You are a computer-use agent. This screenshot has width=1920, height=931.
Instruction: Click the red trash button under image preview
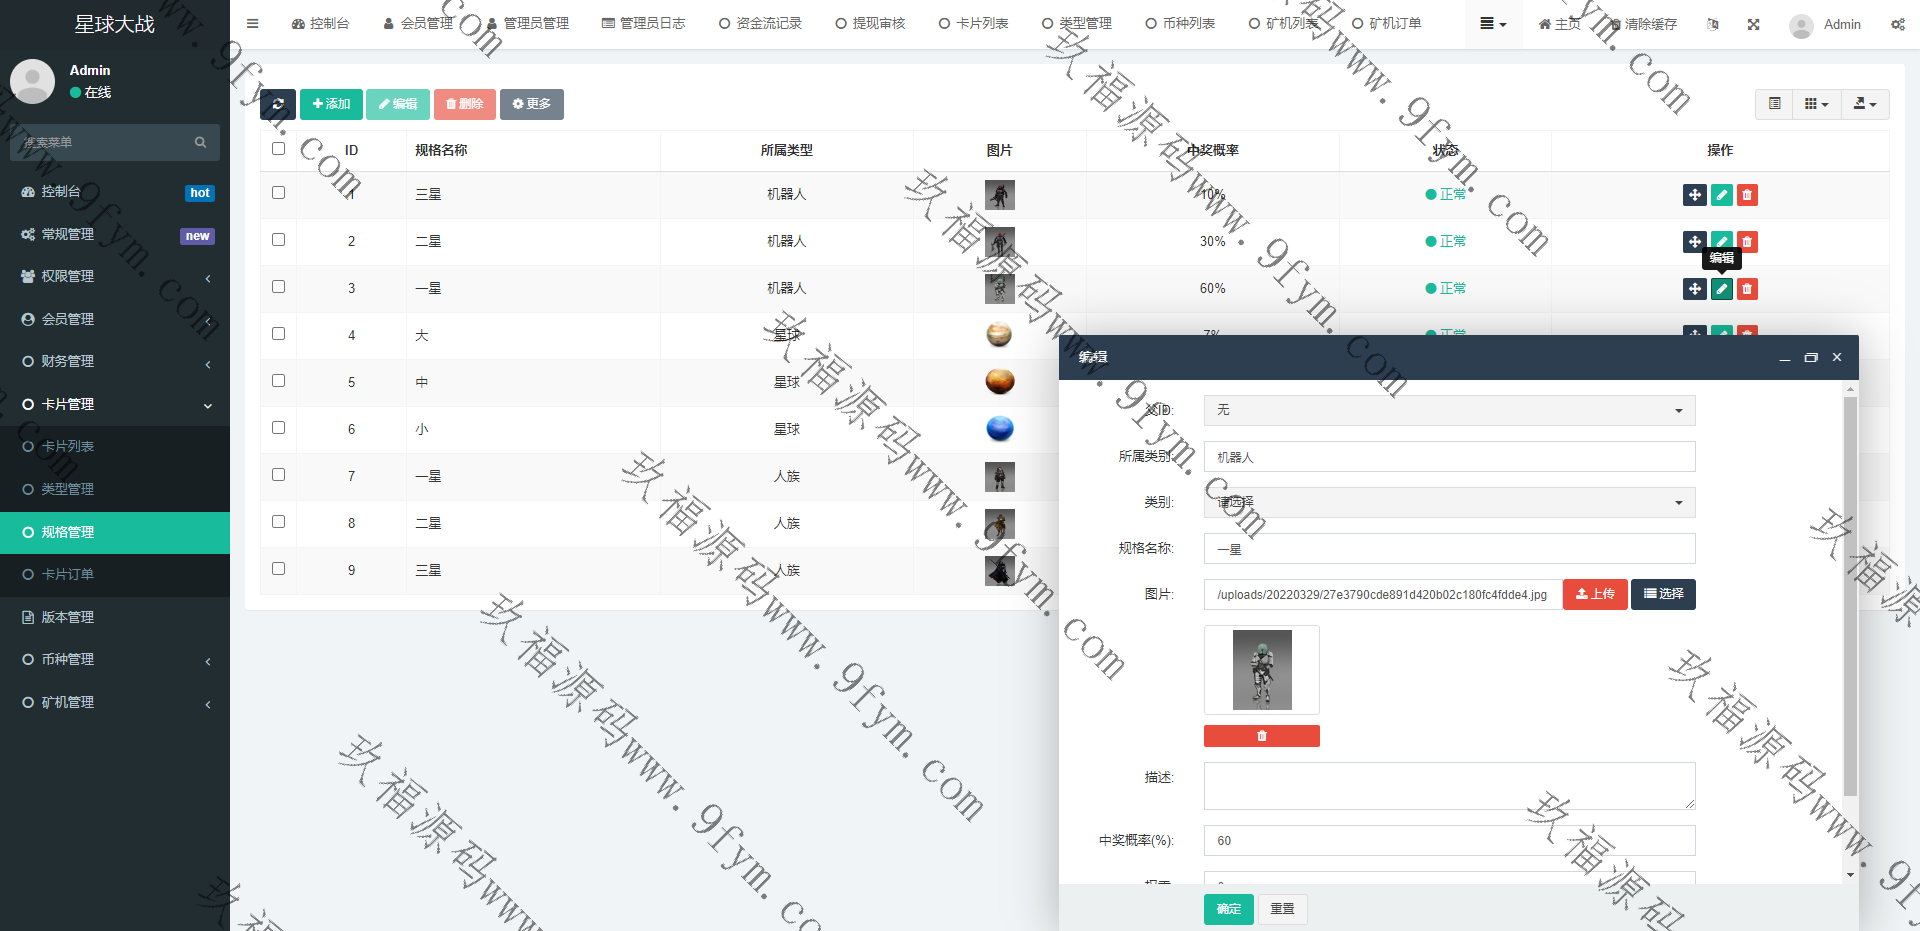pyautogui.click(x=1261, y=736)
